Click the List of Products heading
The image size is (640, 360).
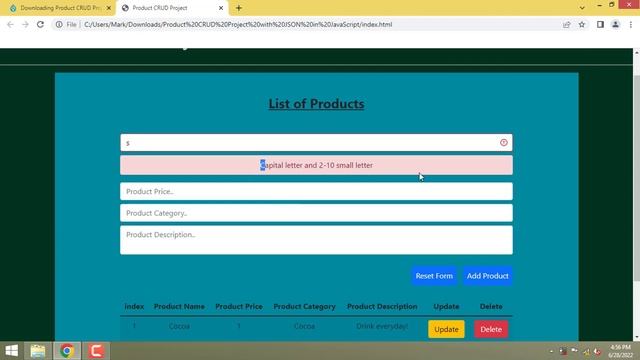tap(316, 104)
